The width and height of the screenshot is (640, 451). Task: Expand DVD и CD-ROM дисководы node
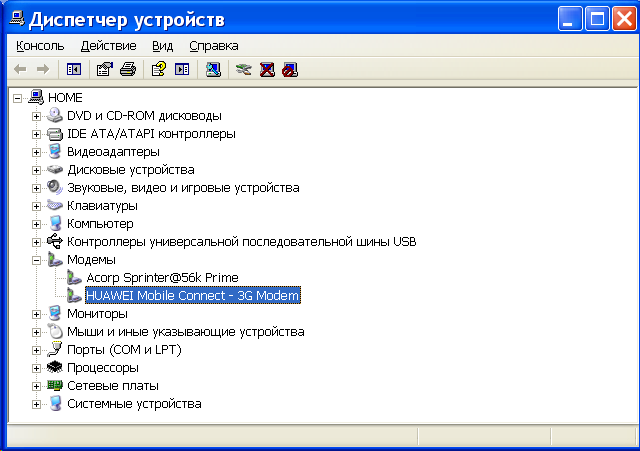click(x=37, y=116)
